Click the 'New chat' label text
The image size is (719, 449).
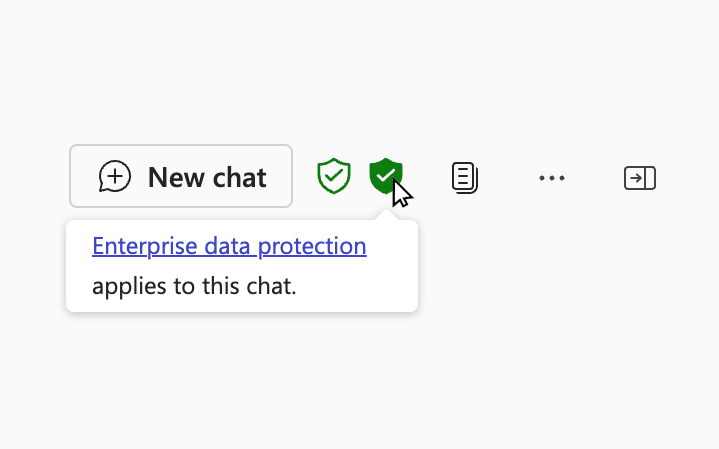(207, 177)
